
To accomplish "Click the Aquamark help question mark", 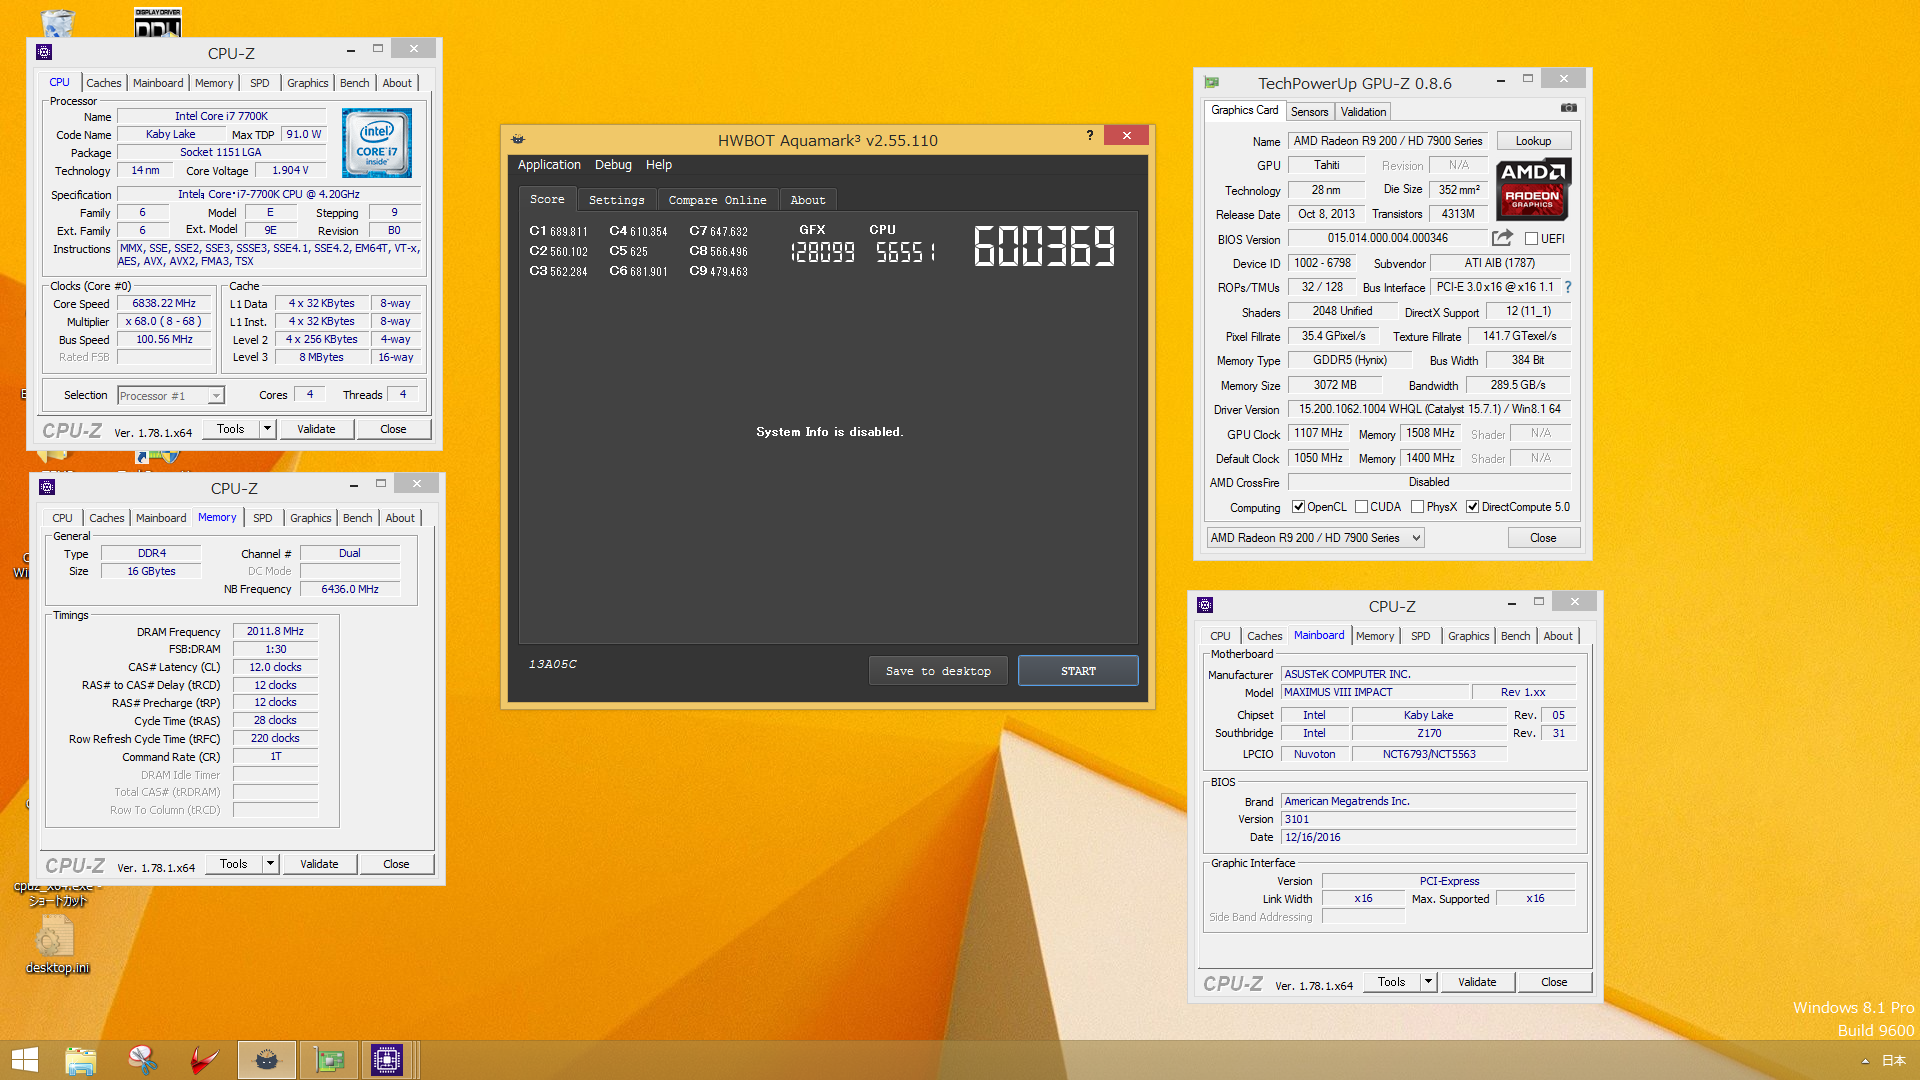I will (1090, 135).
